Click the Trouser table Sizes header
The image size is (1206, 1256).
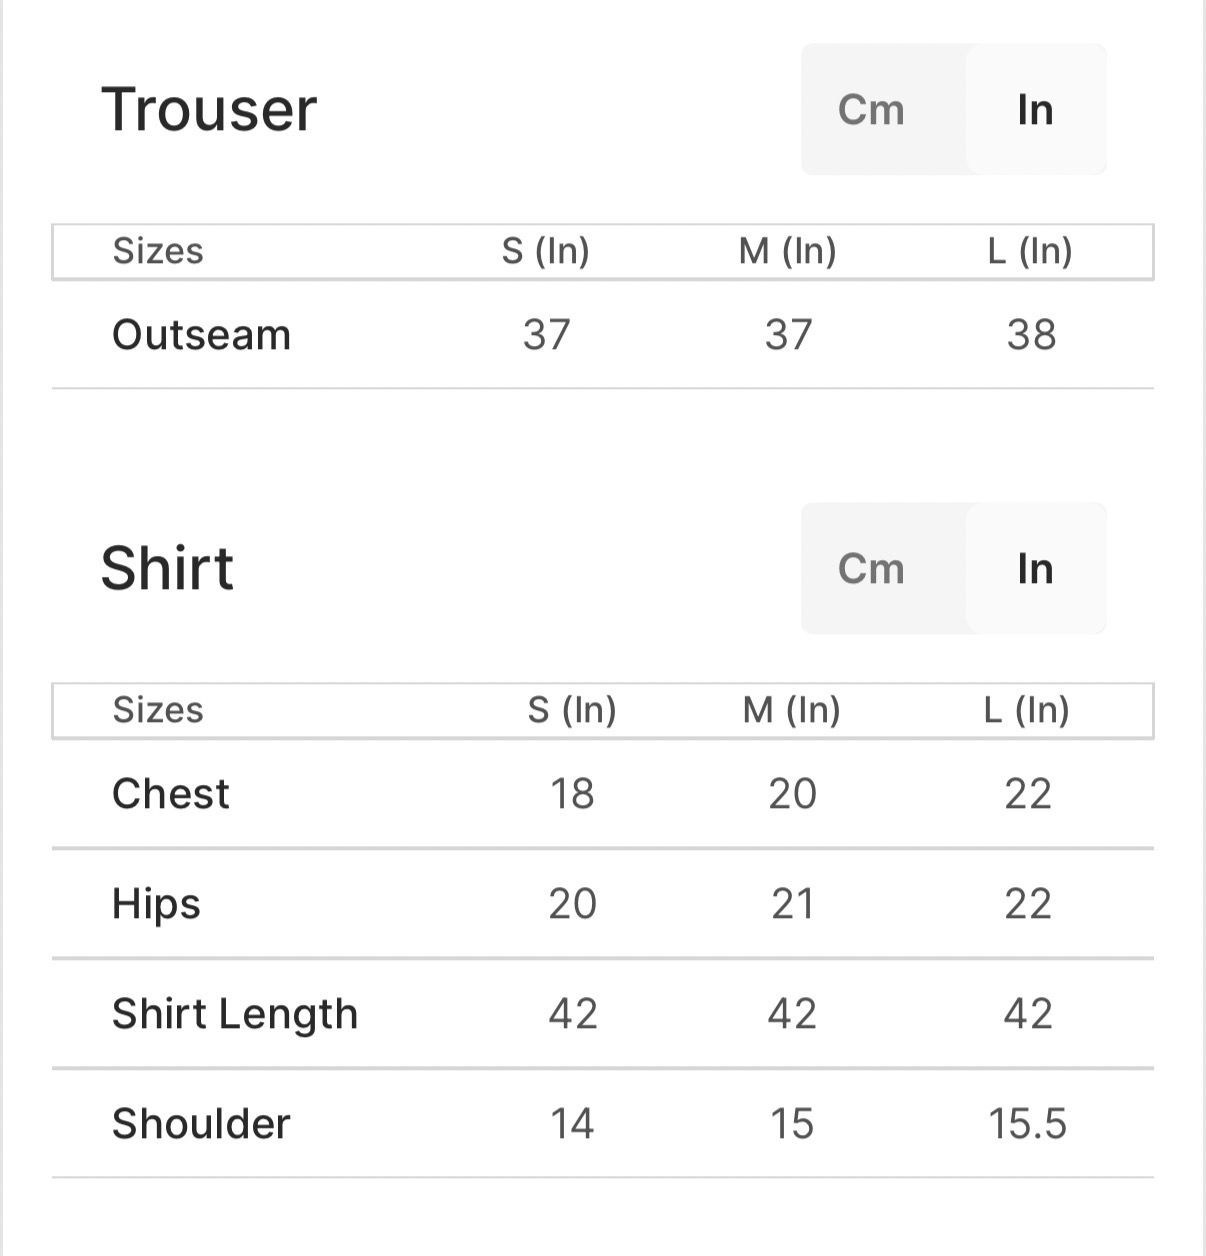158,251
